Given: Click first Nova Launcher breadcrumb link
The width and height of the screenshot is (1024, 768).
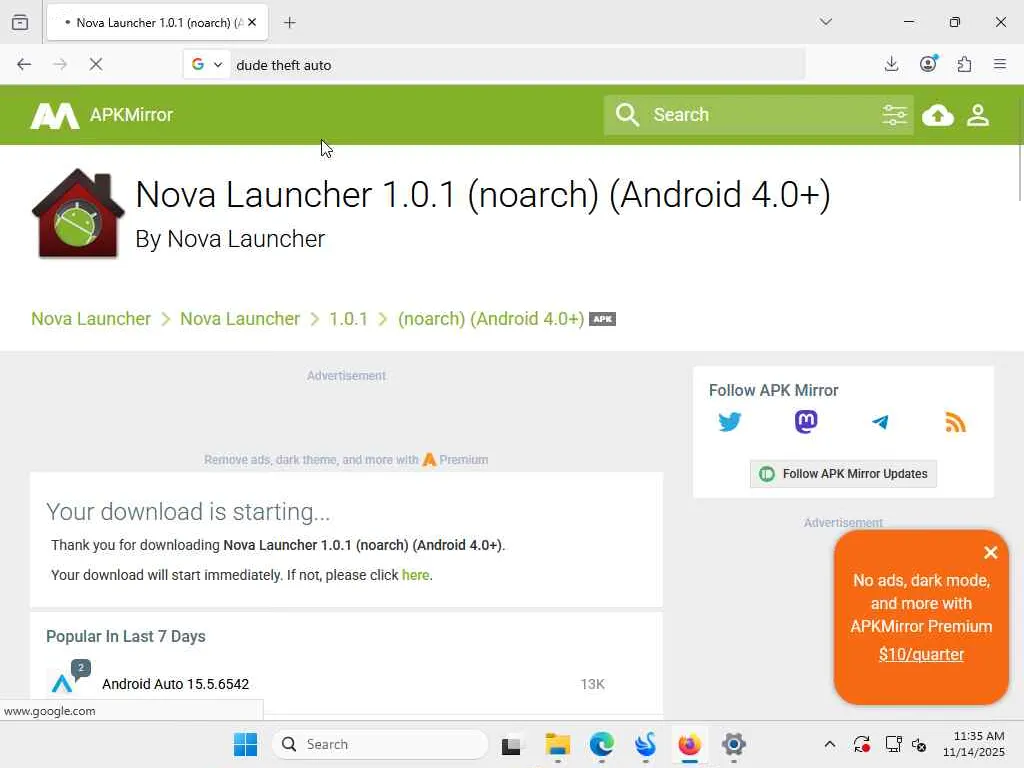Looking at the screenshot, I should click(x=91, y=319).
